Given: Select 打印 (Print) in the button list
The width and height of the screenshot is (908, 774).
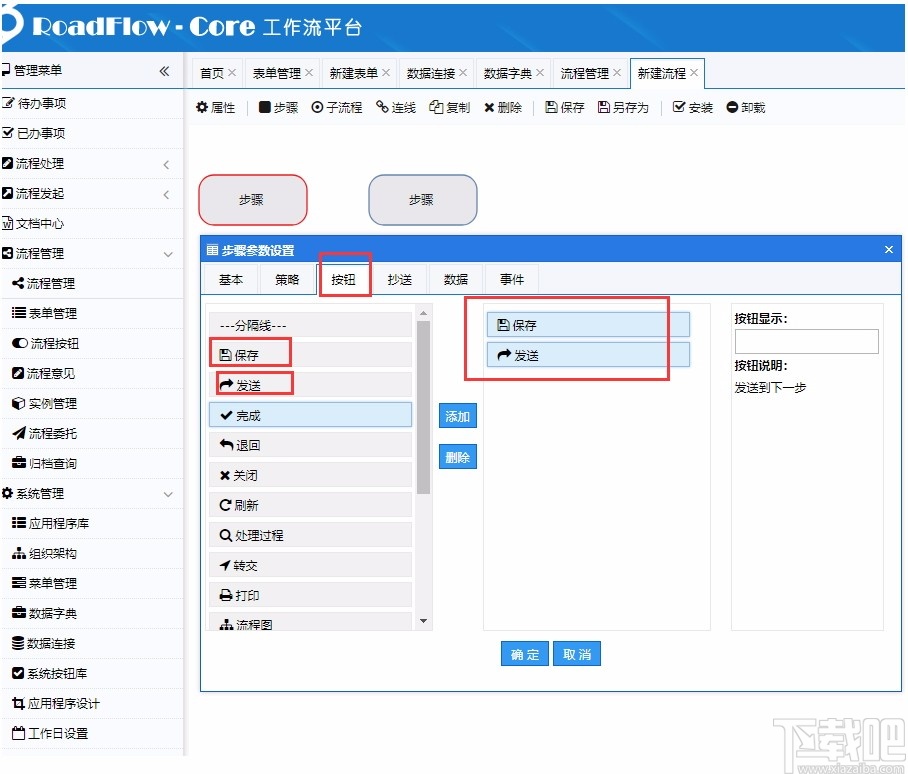Looking at the screenshot, I should click(310, 594).
